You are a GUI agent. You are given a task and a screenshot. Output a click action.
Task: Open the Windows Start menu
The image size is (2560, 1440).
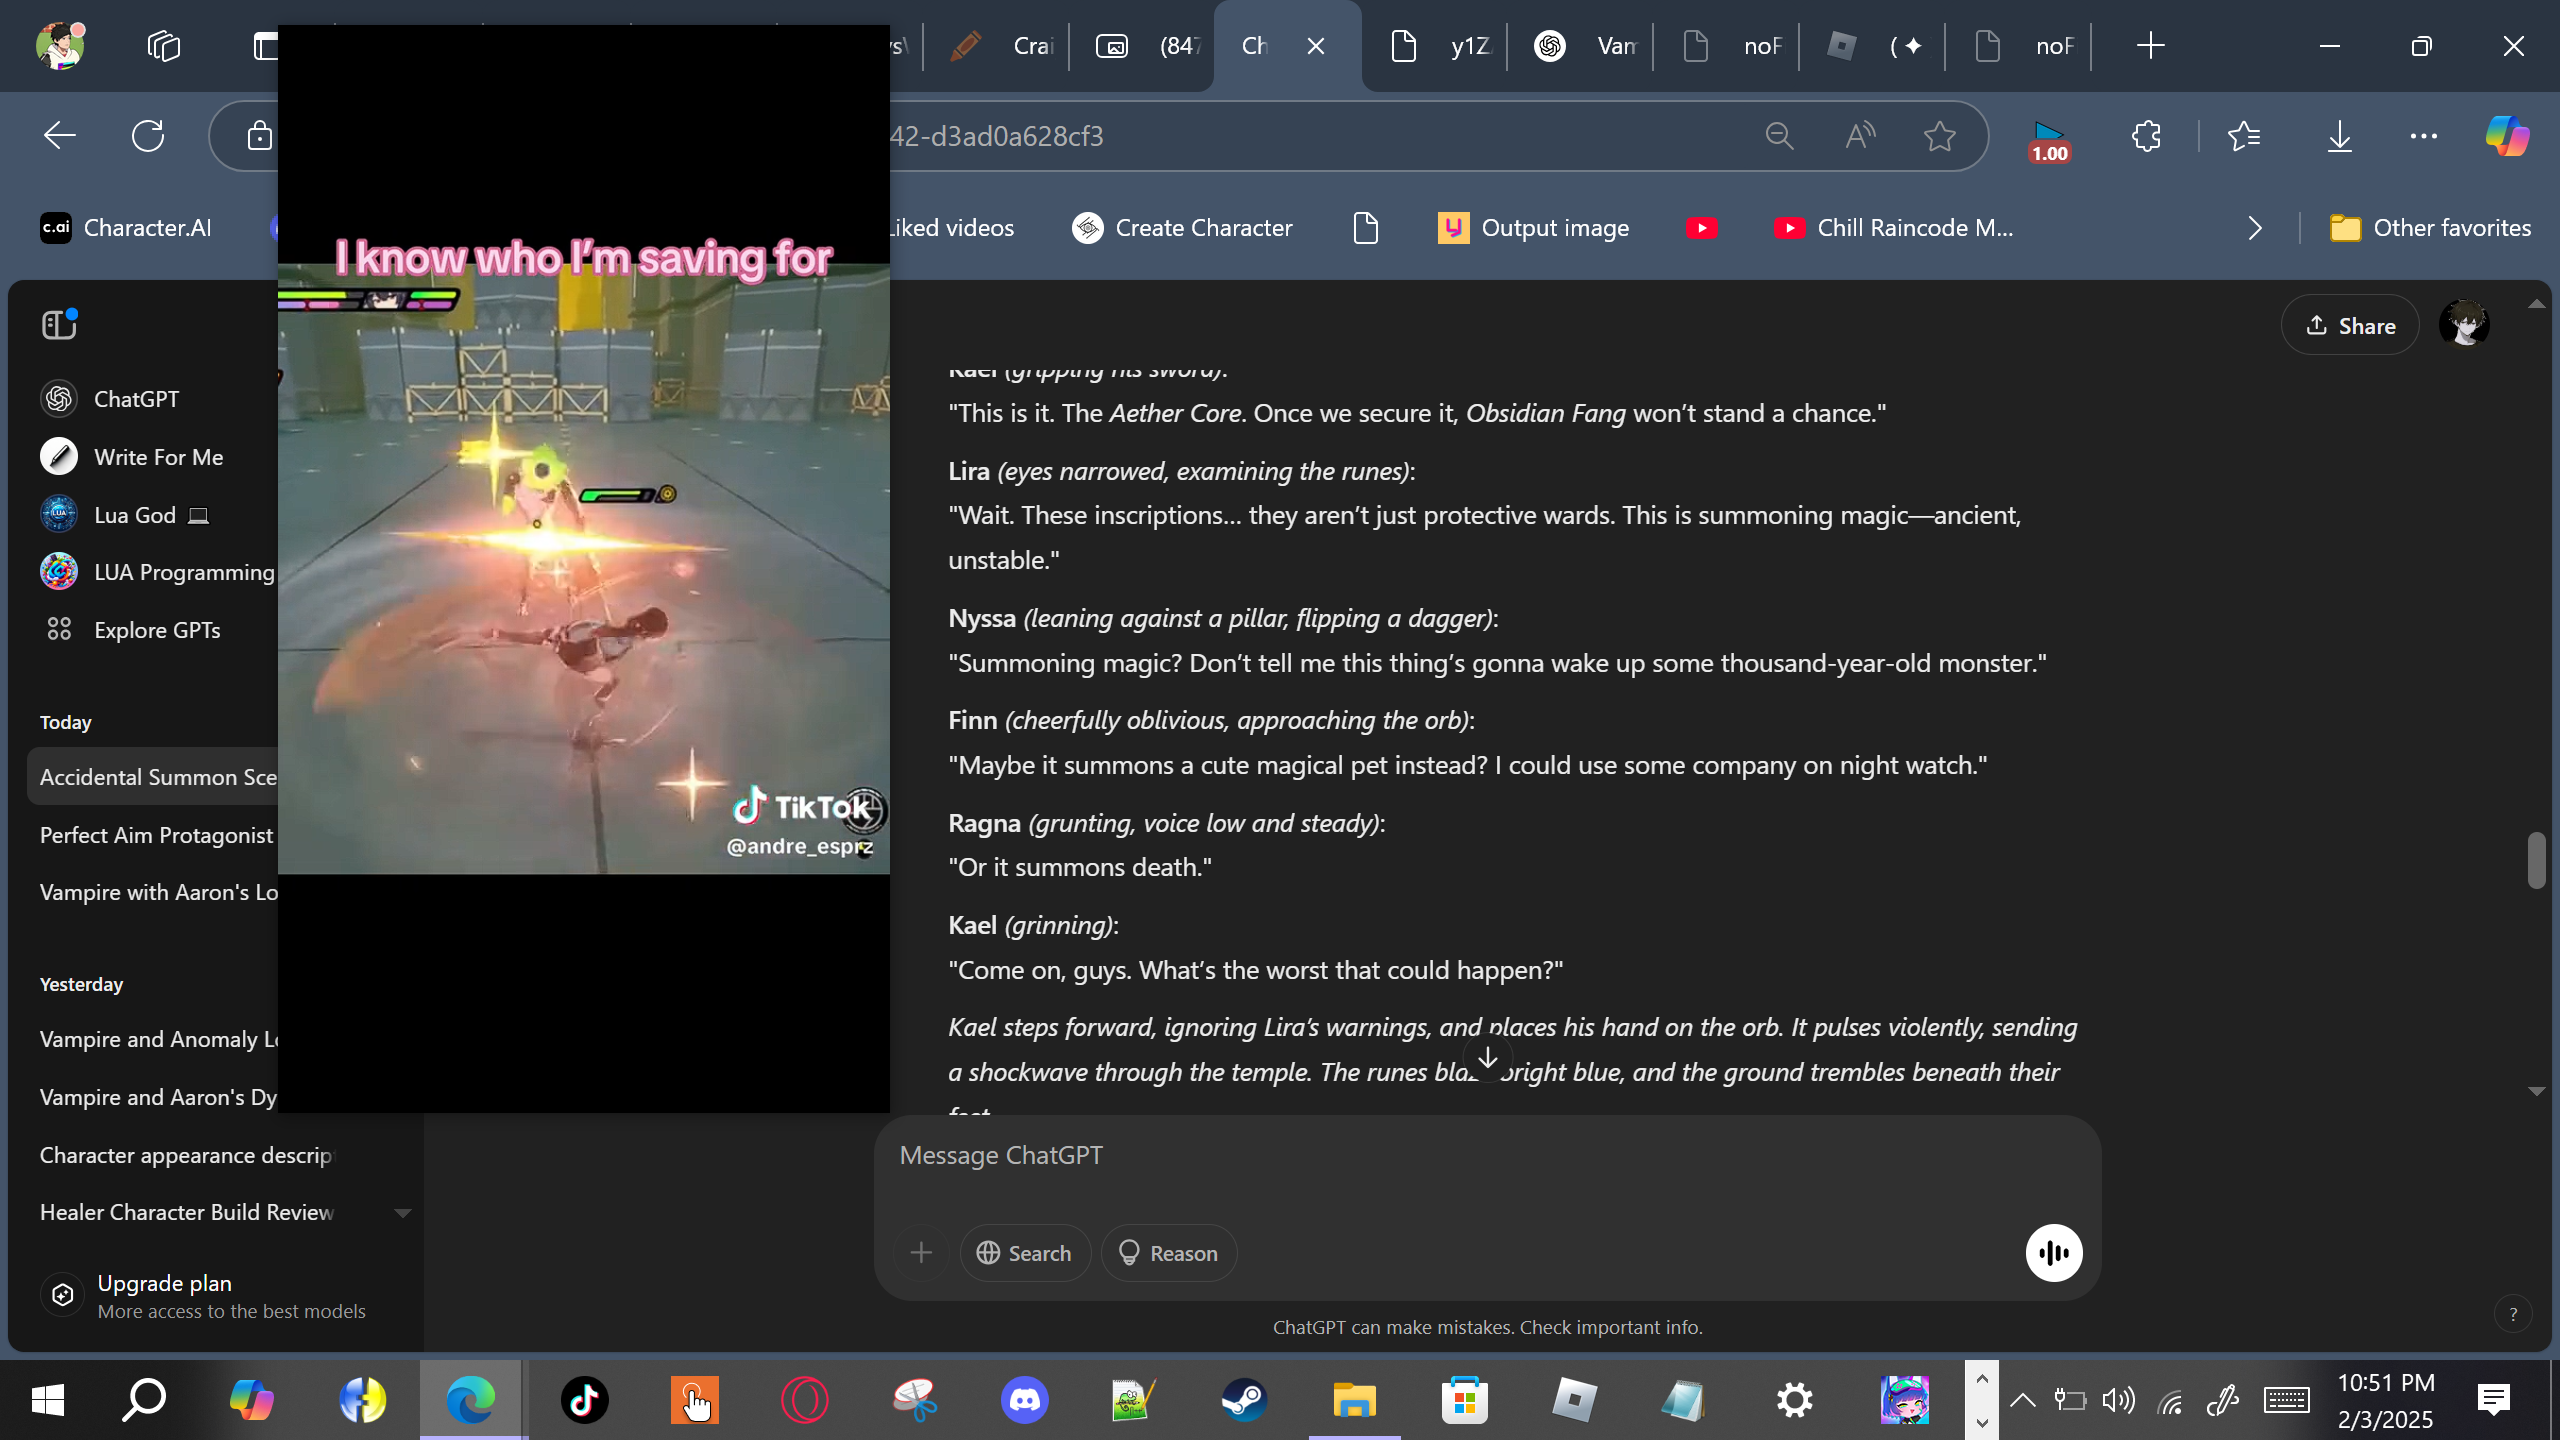pyautogui.click(x=48, y=1400)
